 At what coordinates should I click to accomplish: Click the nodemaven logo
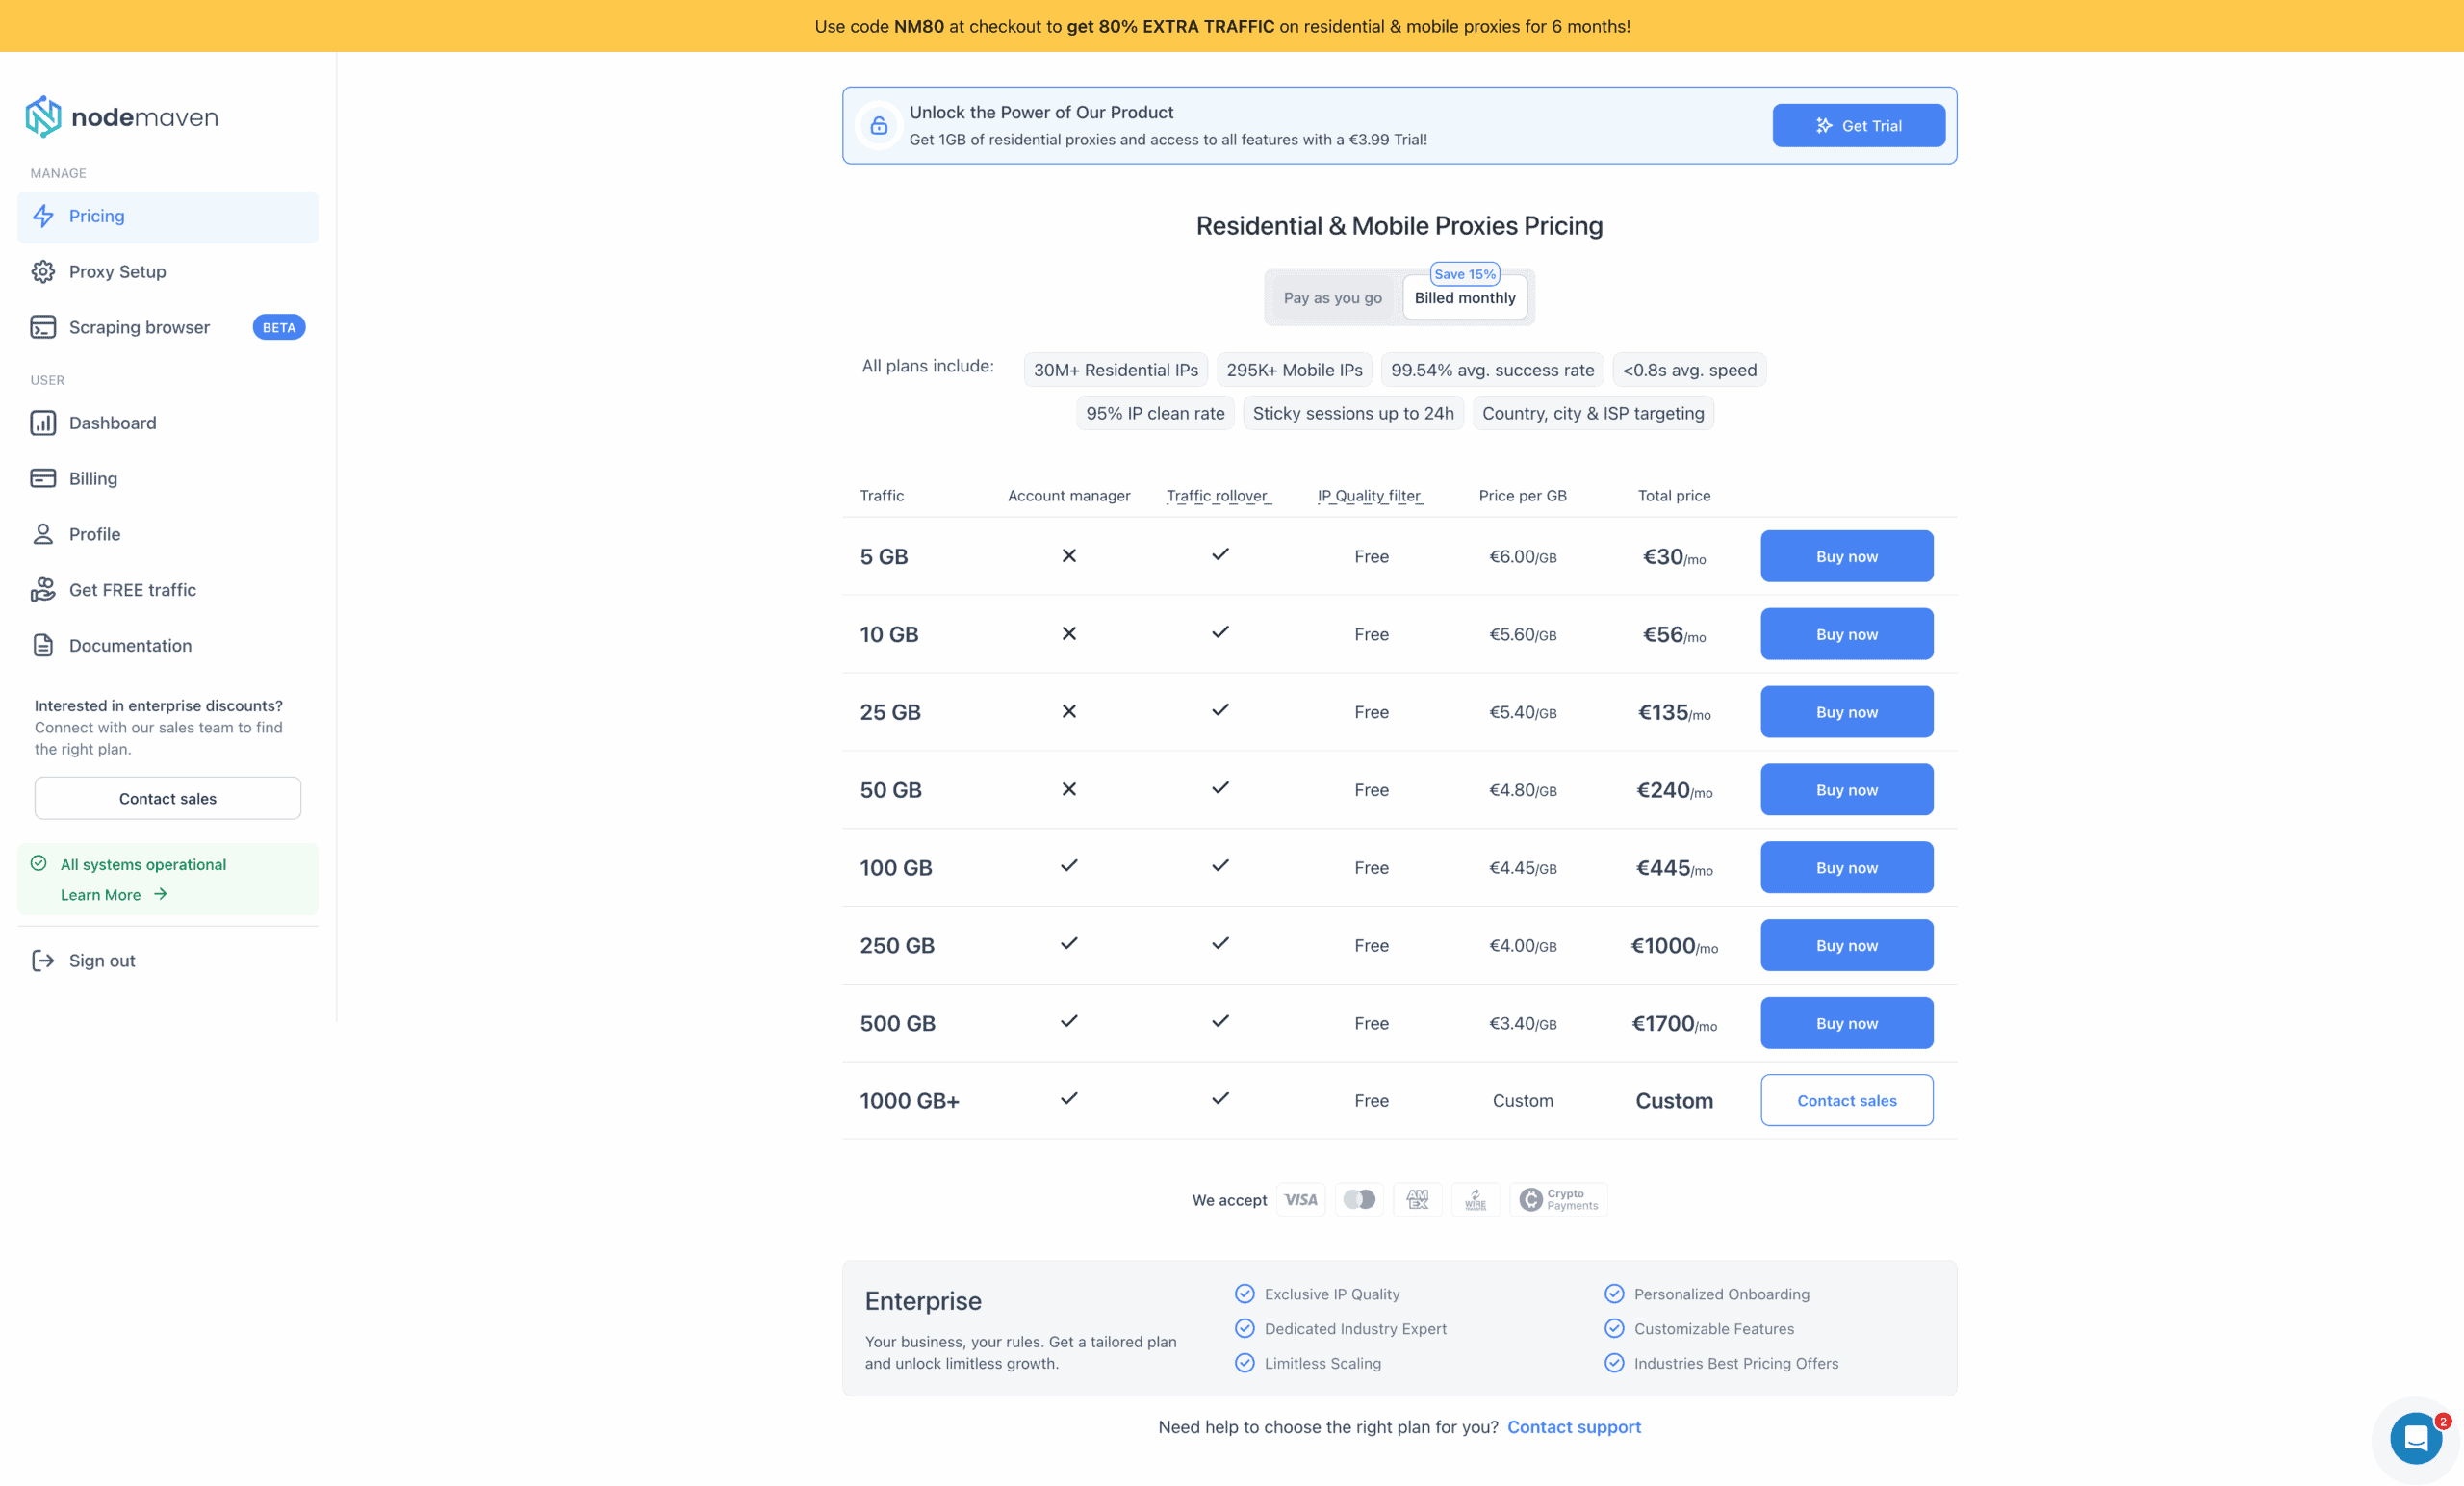(x=121, y=117)
